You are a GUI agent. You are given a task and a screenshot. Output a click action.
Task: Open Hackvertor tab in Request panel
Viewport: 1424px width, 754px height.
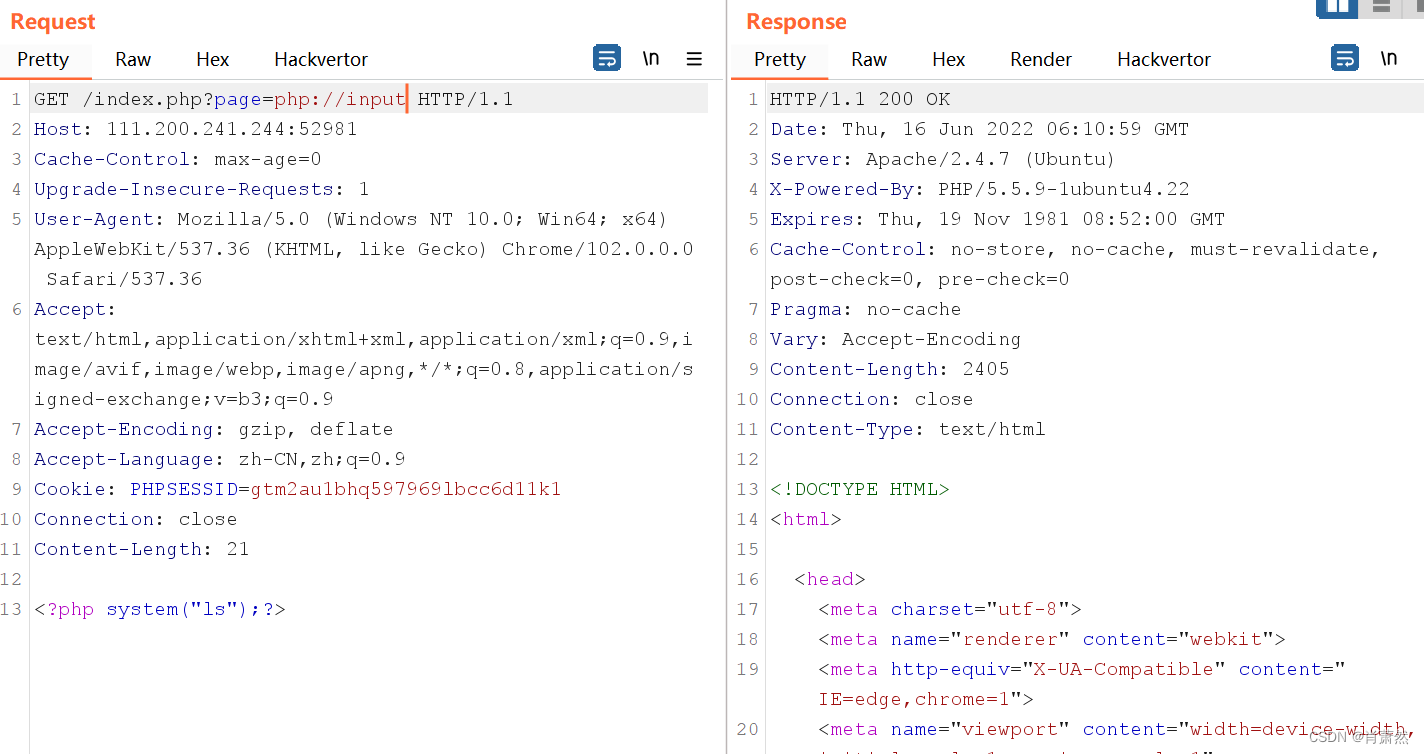(x=321, y=60)
